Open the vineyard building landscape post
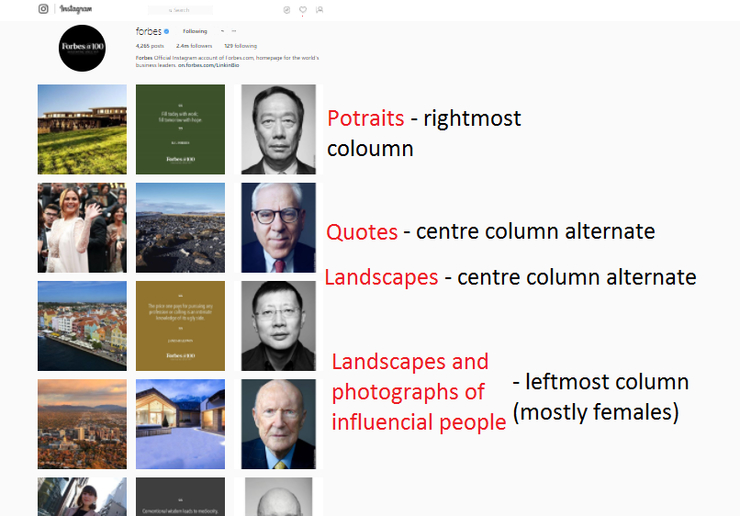740x516 pixels. coord(82,129)
